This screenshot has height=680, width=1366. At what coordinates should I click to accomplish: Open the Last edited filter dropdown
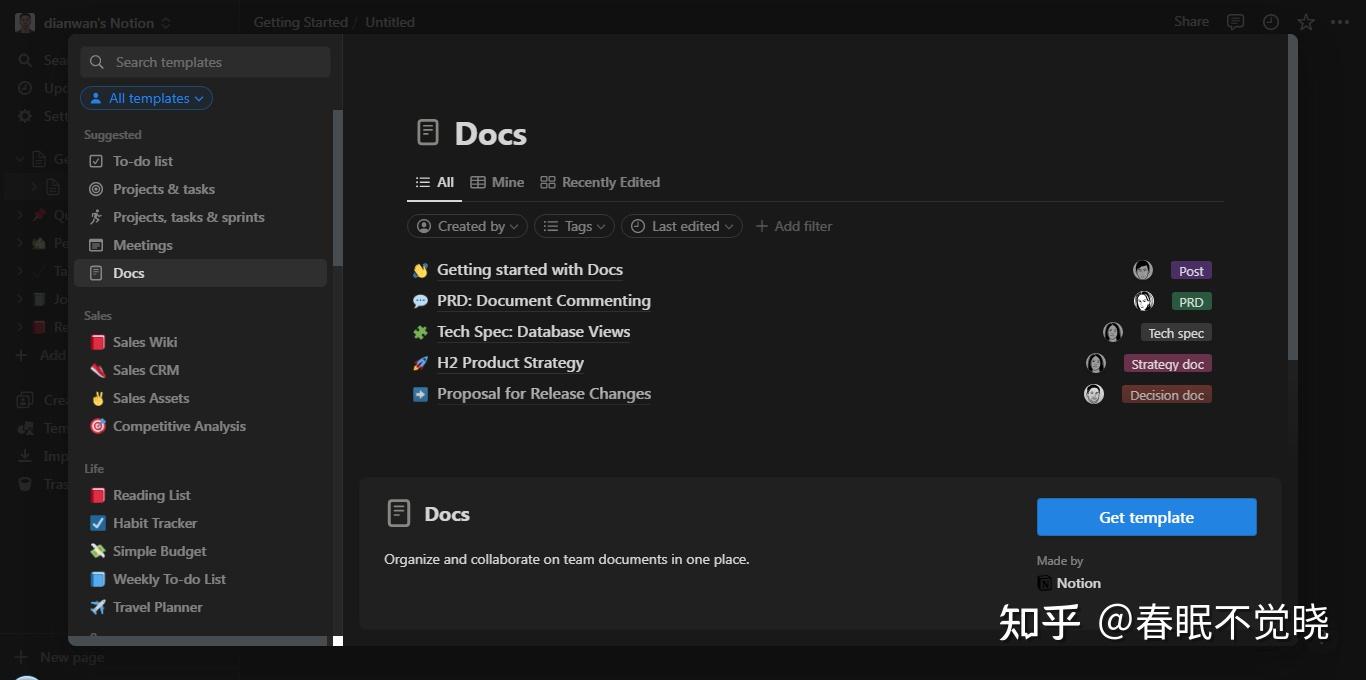tap(682, 226)
